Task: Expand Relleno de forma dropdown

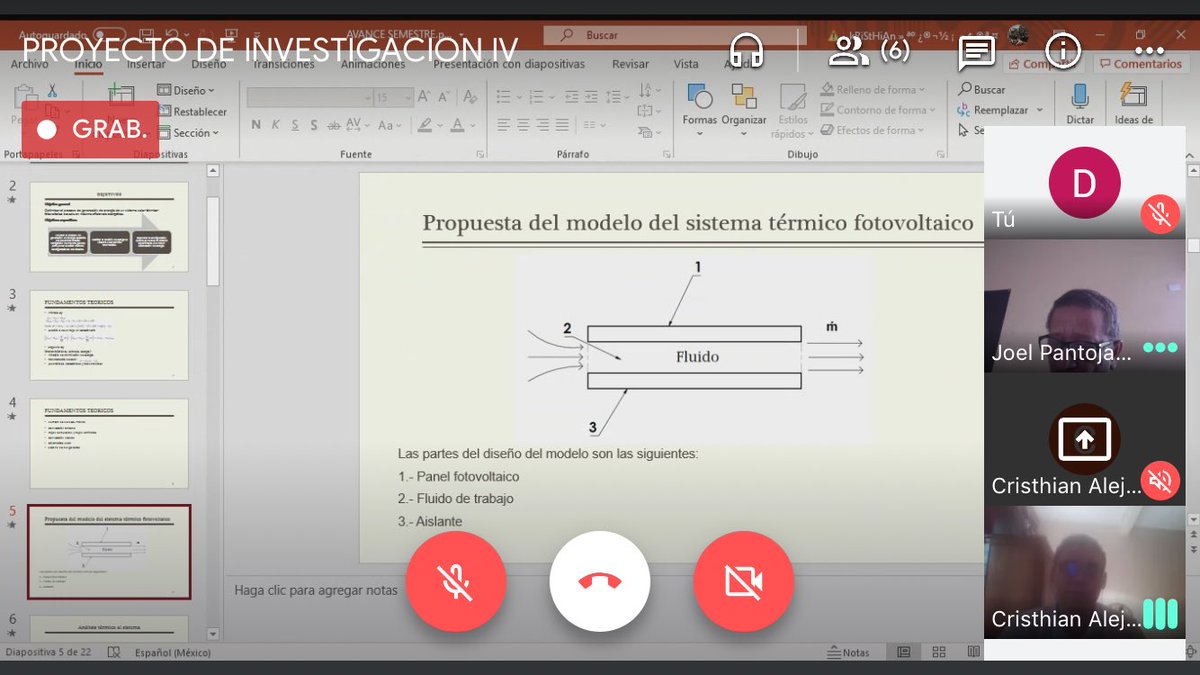Action: point(872,90)
